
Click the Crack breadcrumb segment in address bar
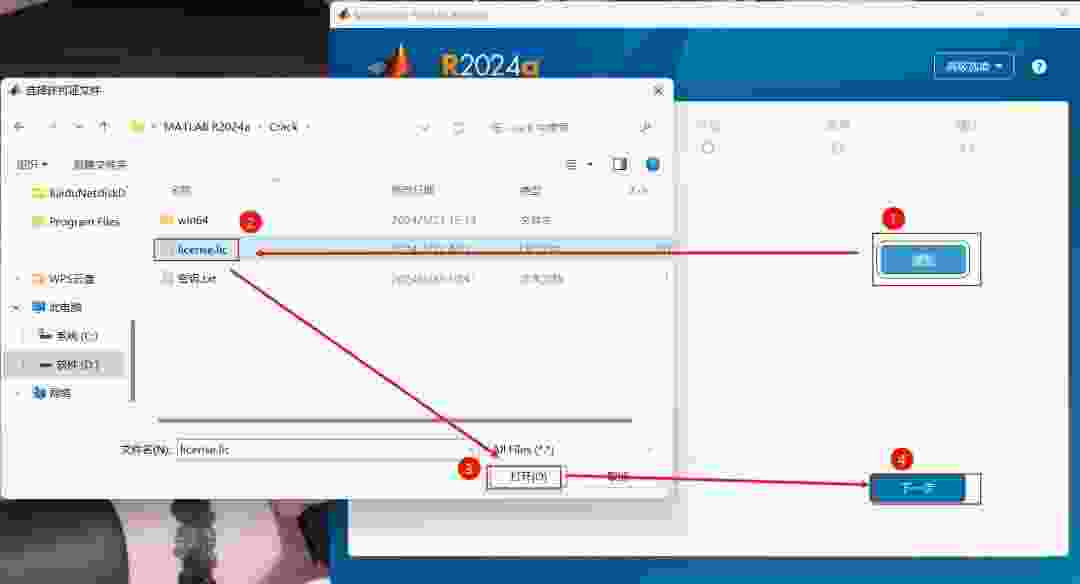tap(283, 127)
